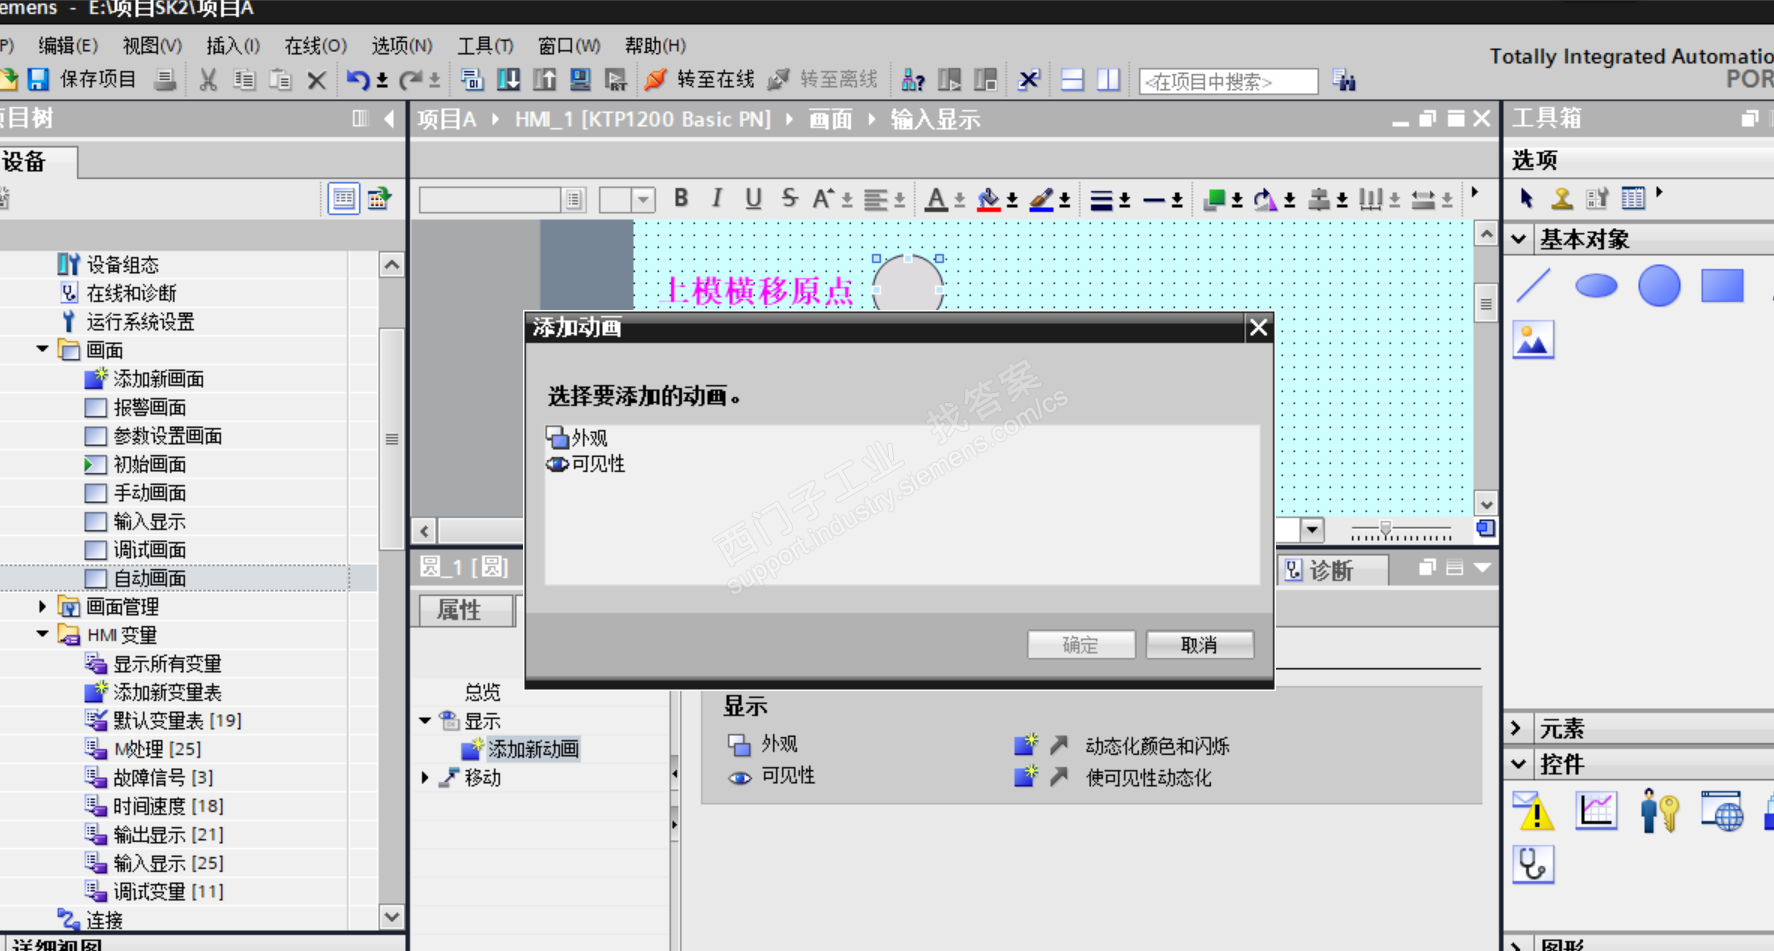Select the Rectangle basic object
Image resolution: width=1774 pixels, height=951 pixels.
pyautogui.click(x=1722, y=286)
